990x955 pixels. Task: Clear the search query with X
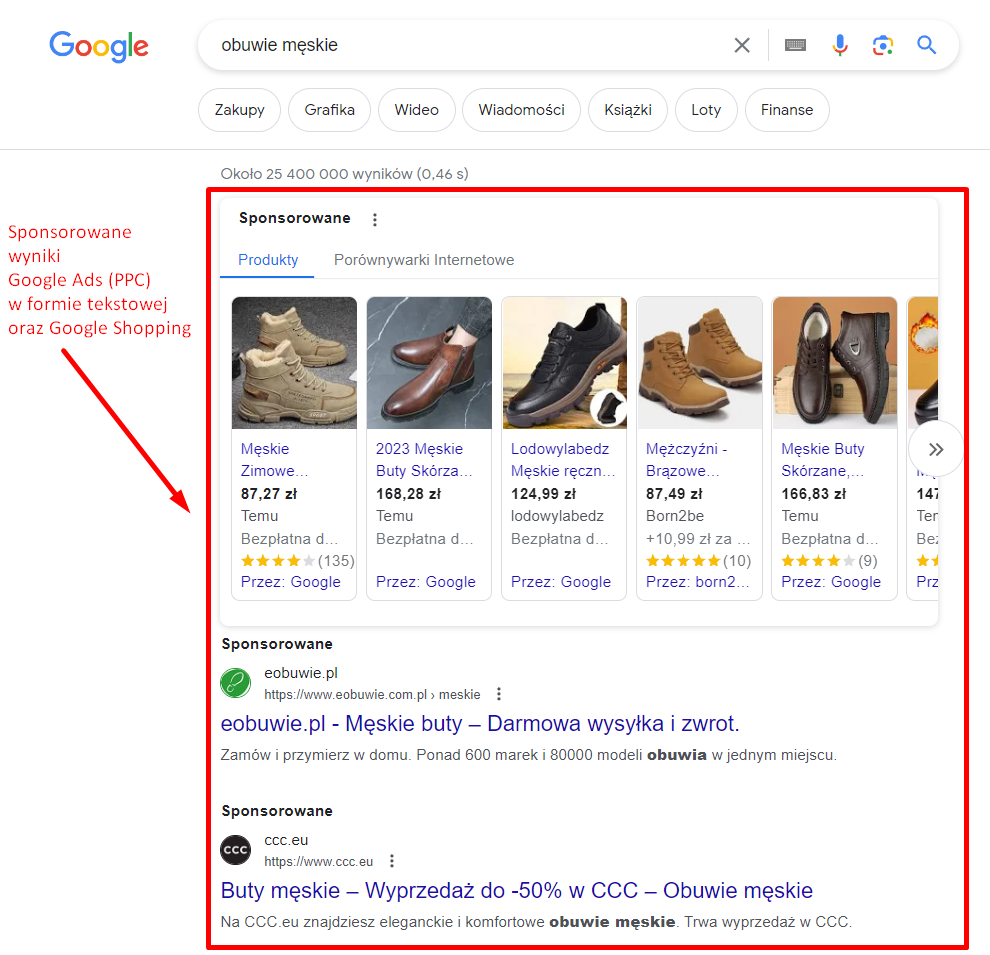click(x=742, y=45)
